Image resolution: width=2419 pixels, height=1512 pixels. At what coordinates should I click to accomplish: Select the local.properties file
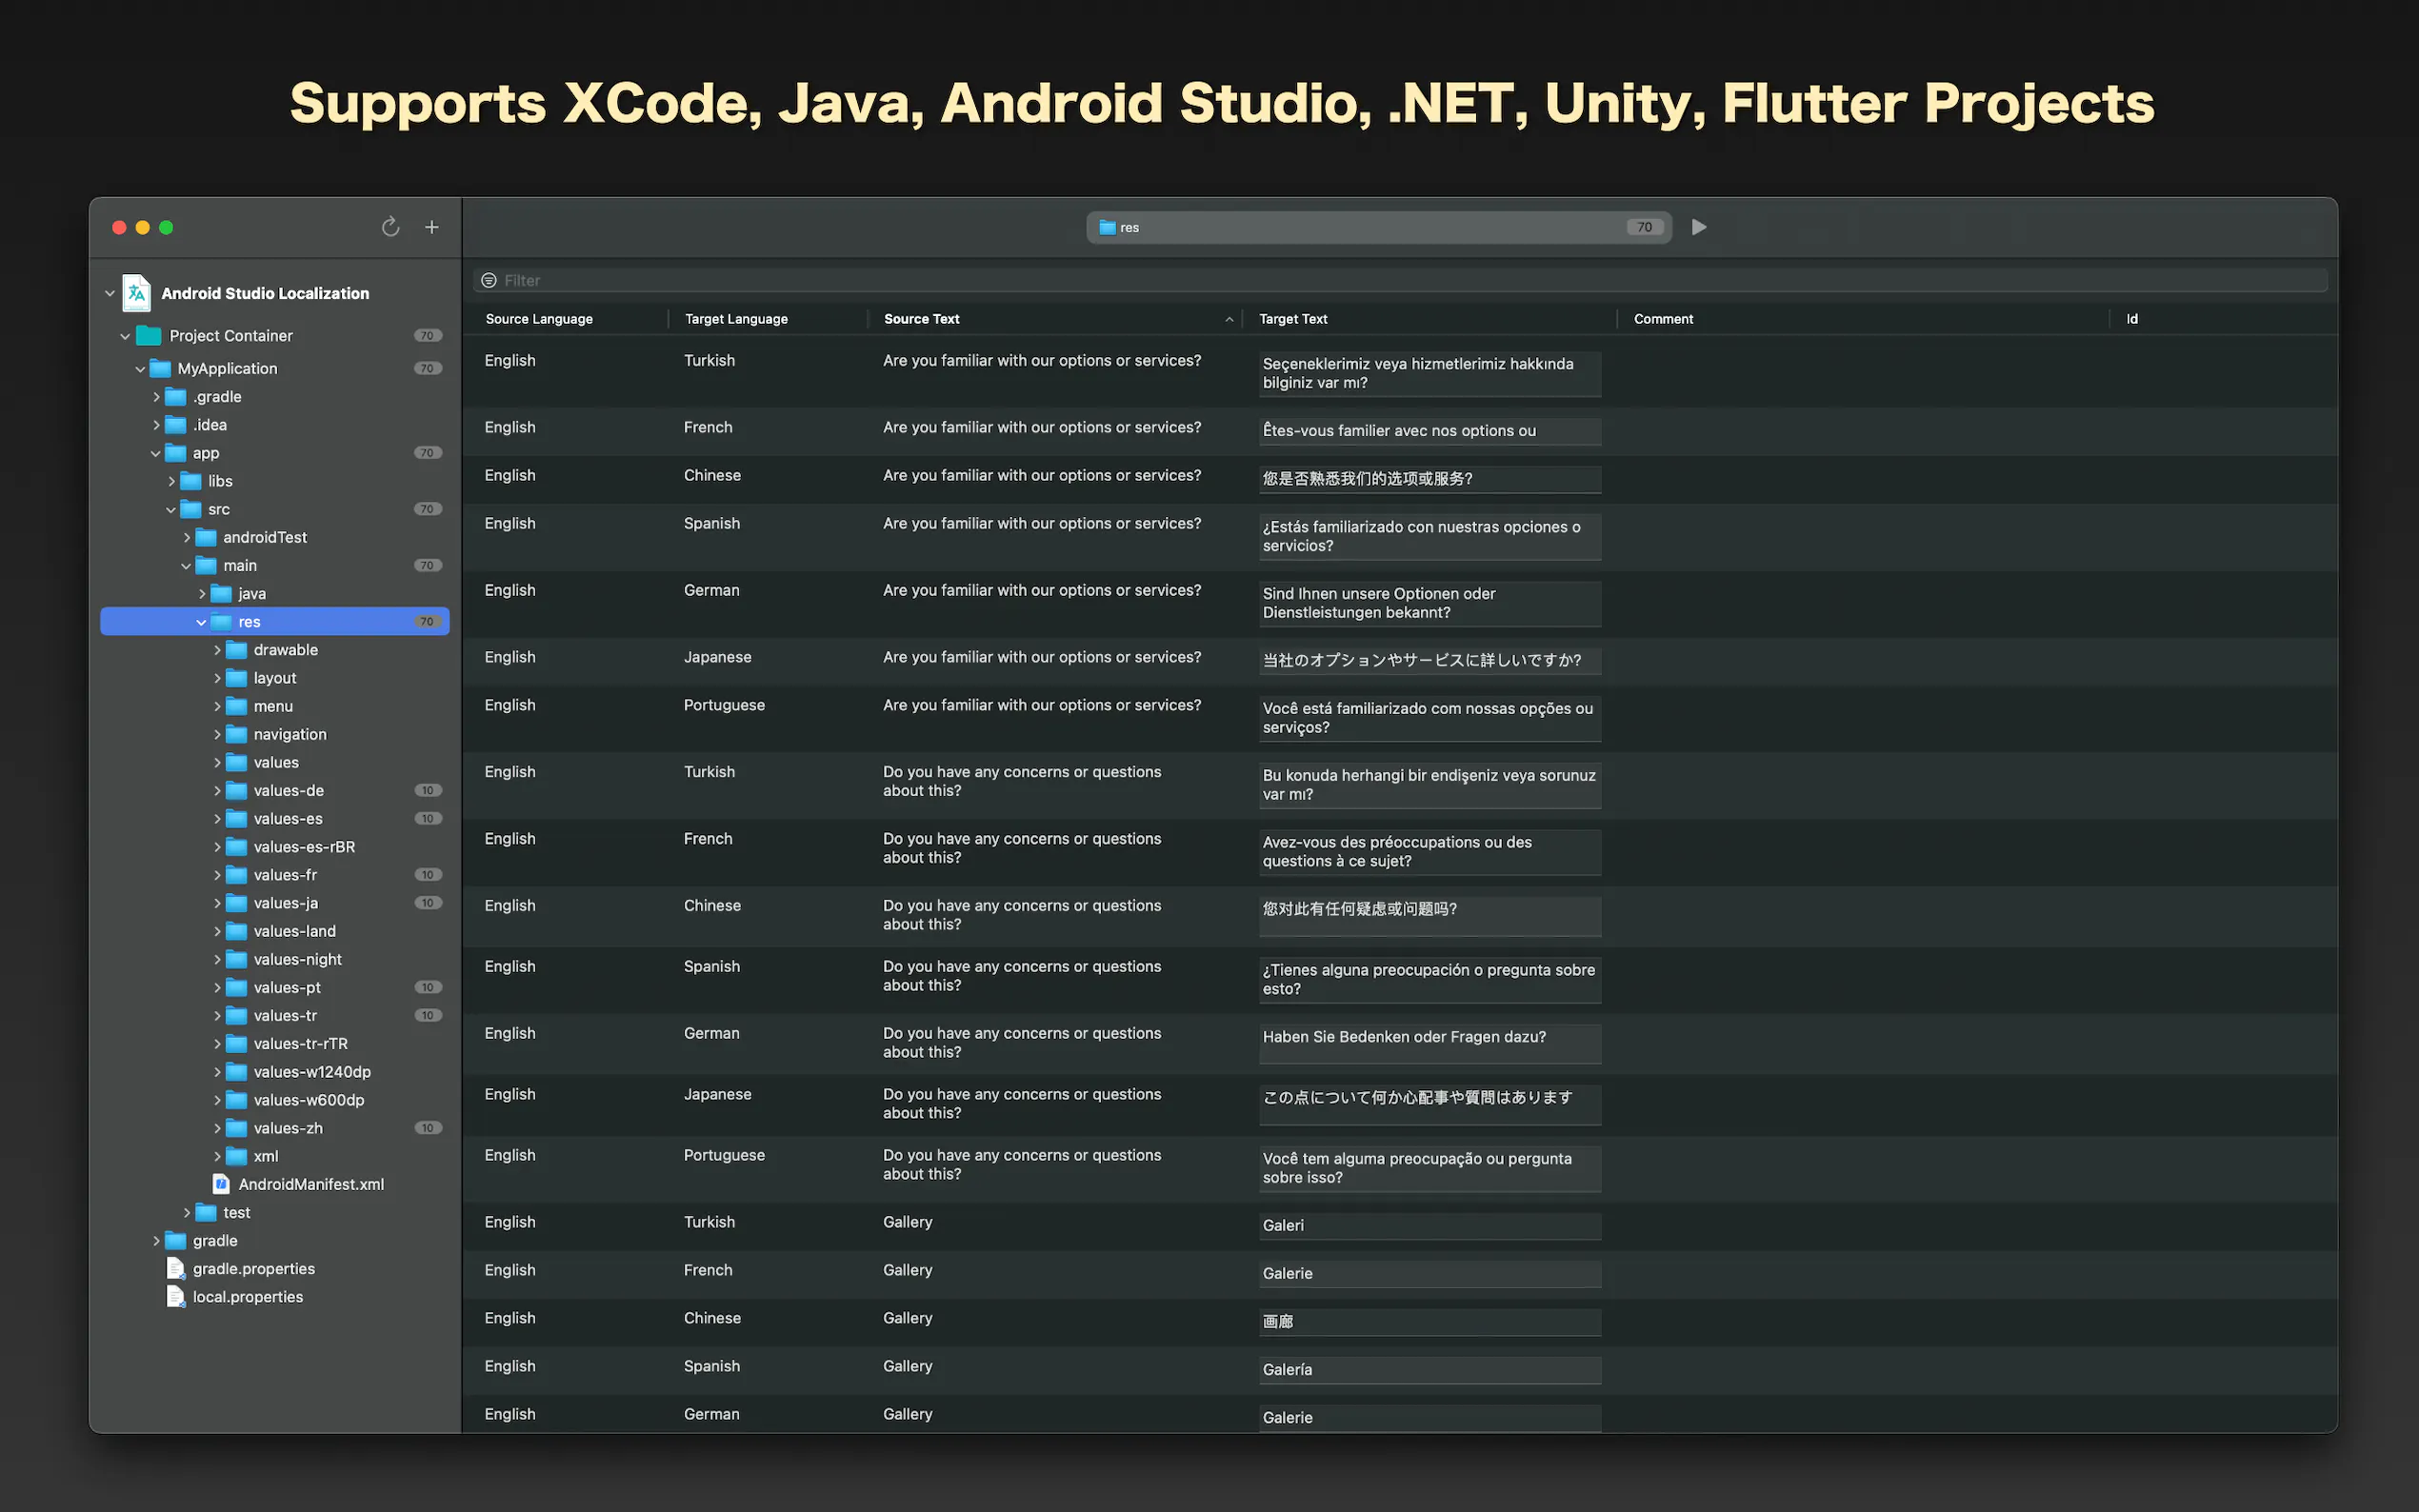point(247,1296)
